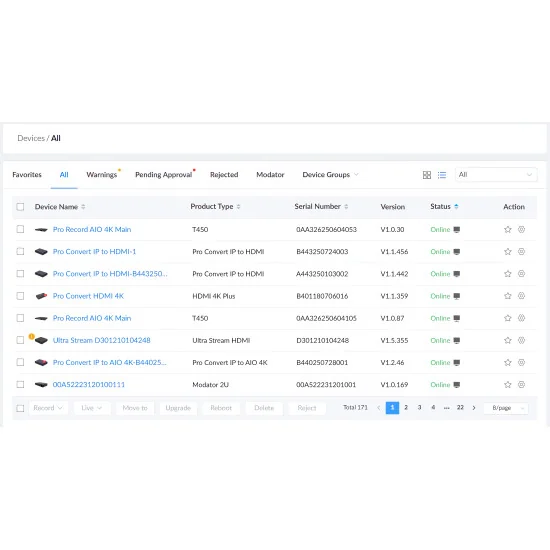Open settings gear for Pro Convert HDMI 4K

click(x=521, y=296)
